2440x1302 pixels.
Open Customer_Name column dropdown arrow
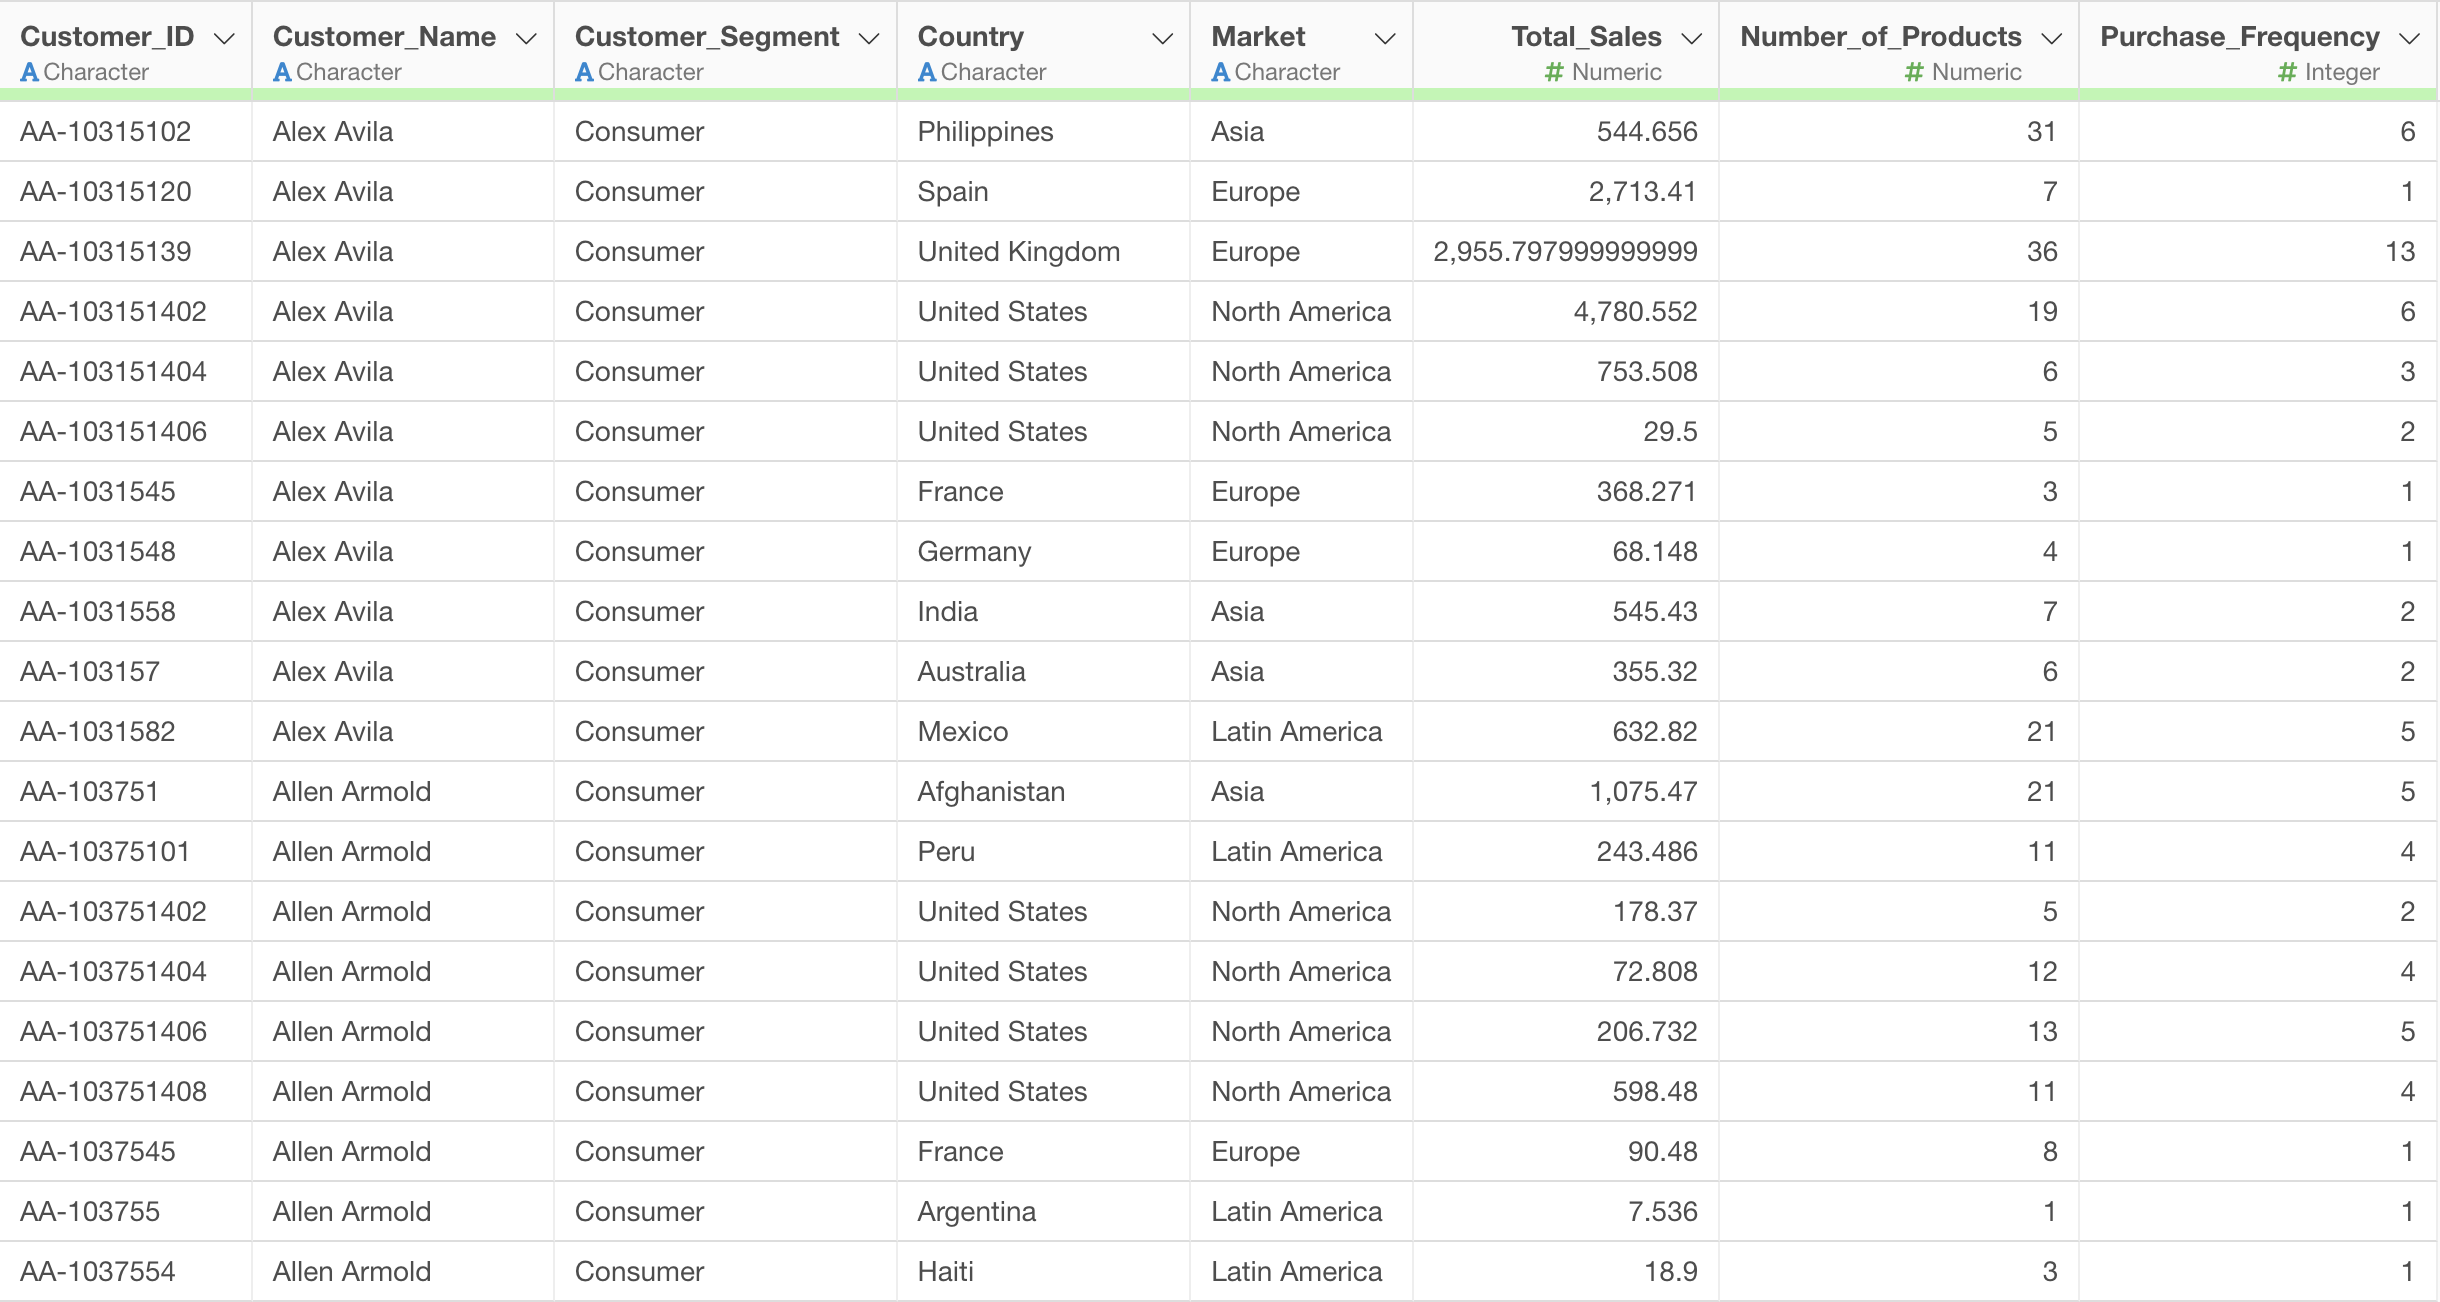[x=526, y=39]
